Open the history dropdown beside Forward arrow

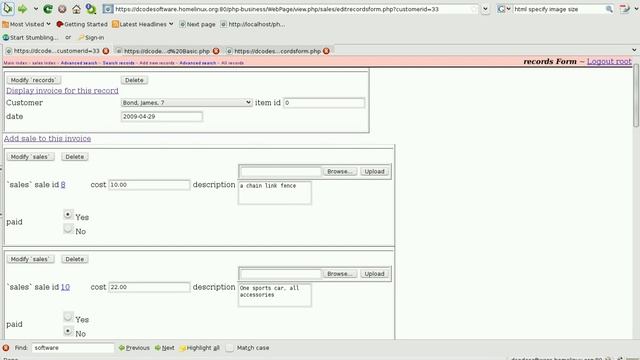pos(36,9)
